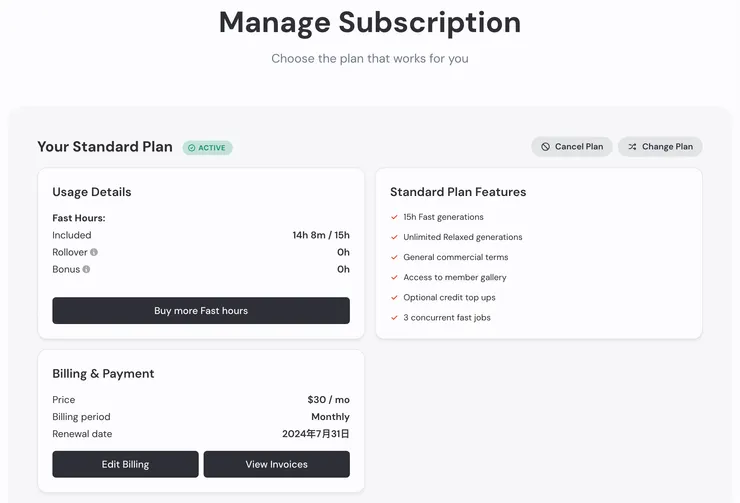Image resolution: width=740 pixels, height=503 pixels.
Task: Click the checkmark beside Access to member gallery
Action: 394,277
